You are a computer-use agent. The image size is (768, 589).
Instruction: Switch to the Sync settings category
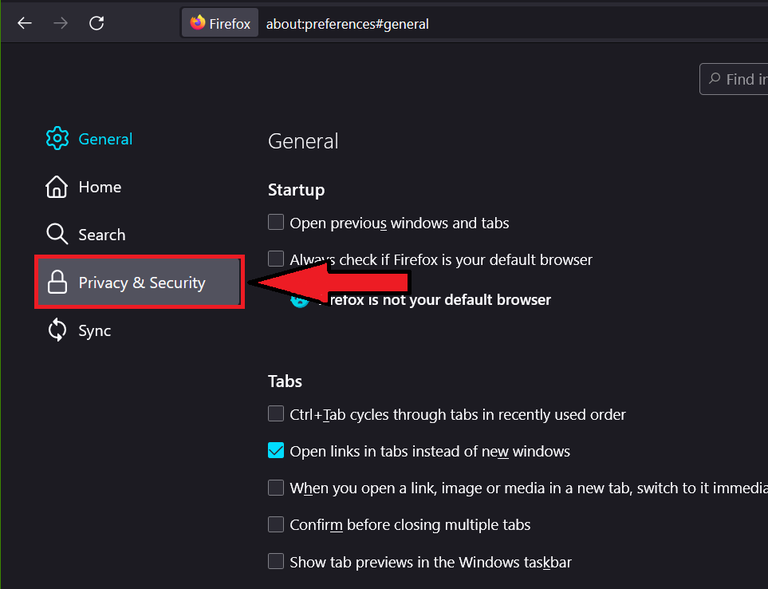94,331
